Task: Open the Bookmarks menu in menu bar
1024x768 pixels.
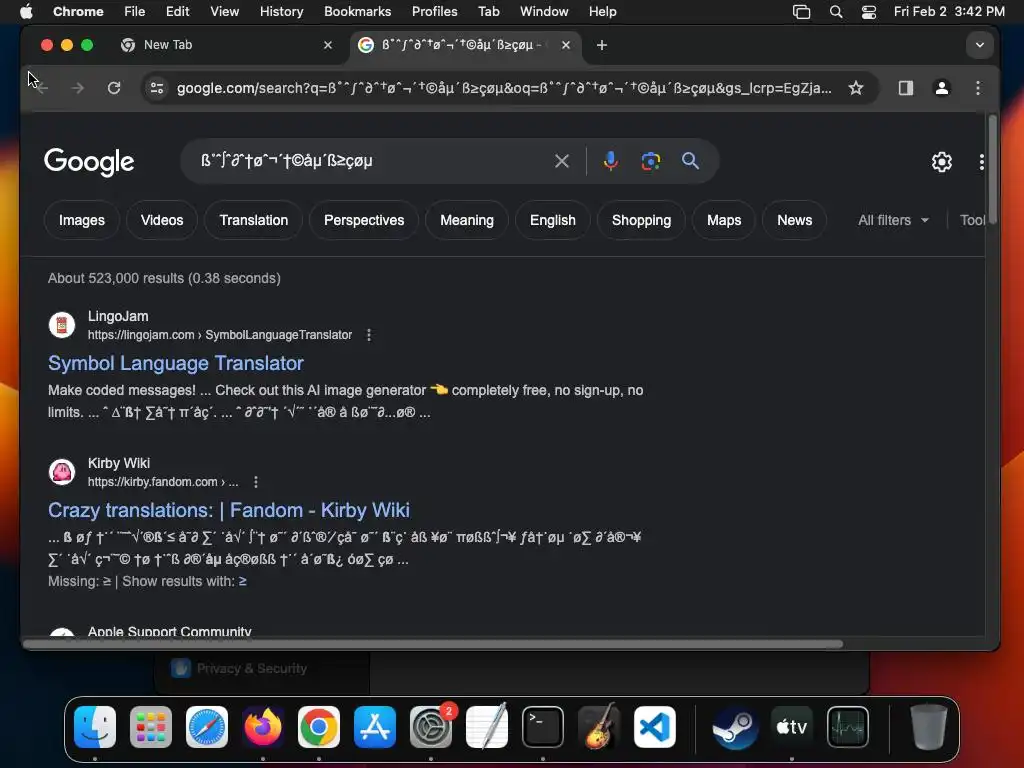Action: pos(357,11)
